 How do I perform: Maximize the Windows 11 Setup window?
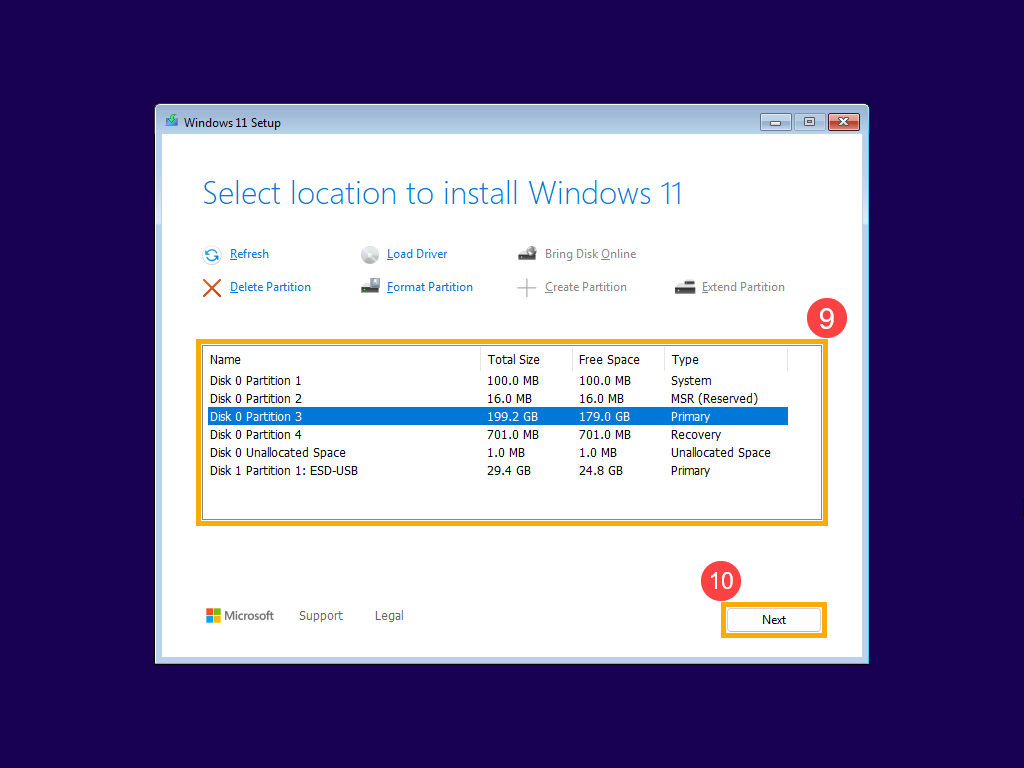click(x=809, y=122)
